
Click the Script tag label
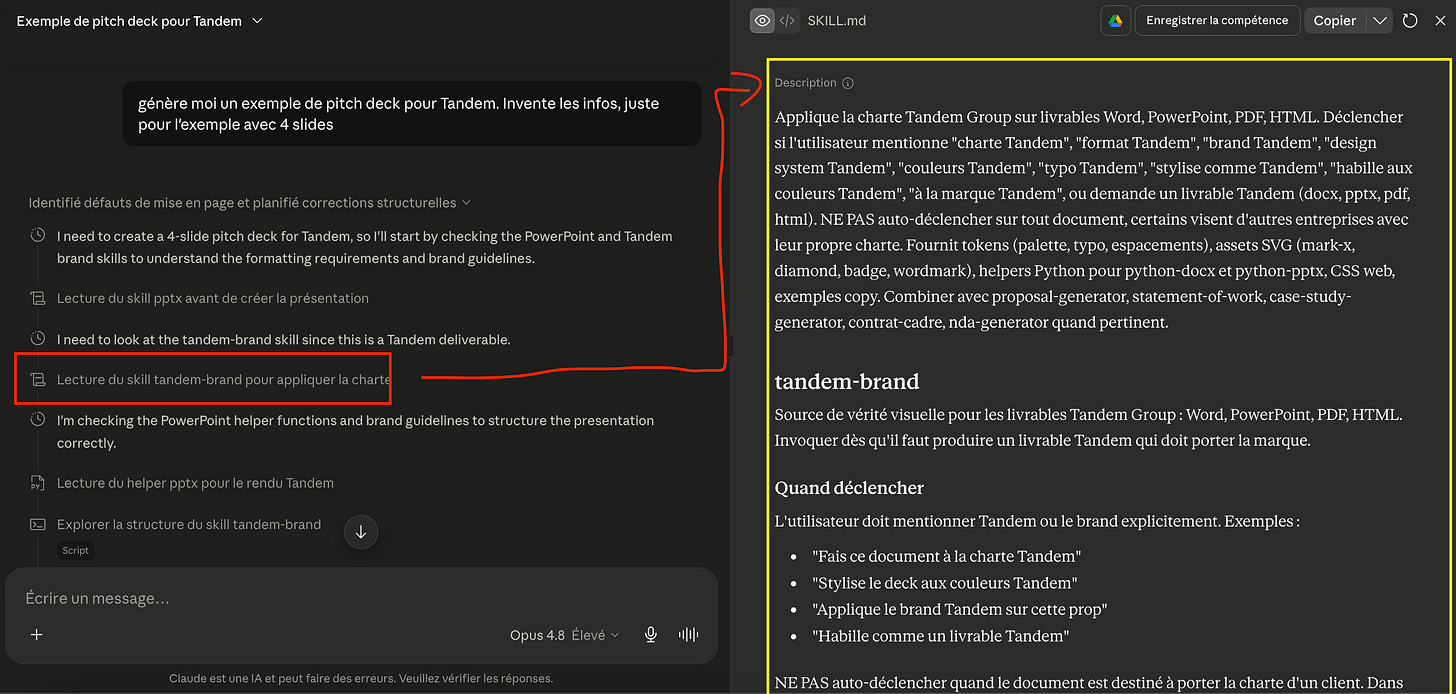pos(75,550)
